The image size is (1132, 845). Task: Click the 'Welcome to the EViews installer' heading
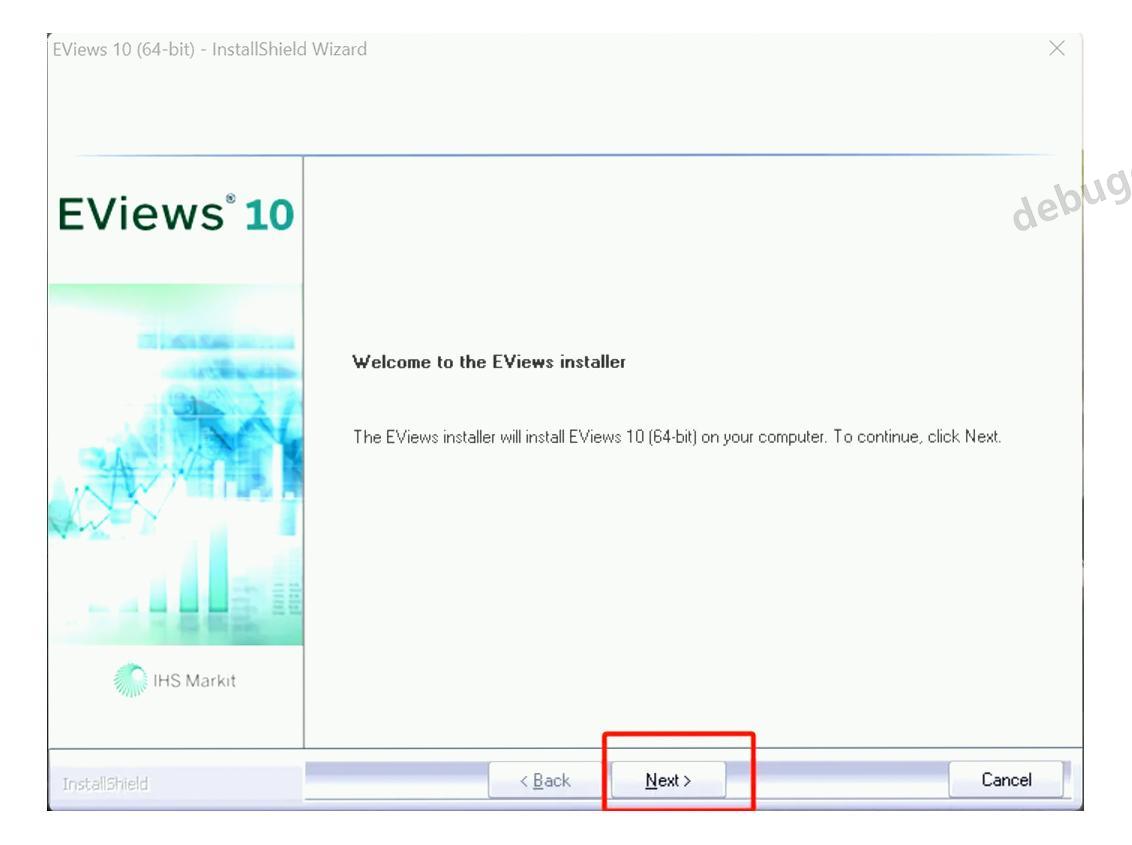click(x=489, y=362)
